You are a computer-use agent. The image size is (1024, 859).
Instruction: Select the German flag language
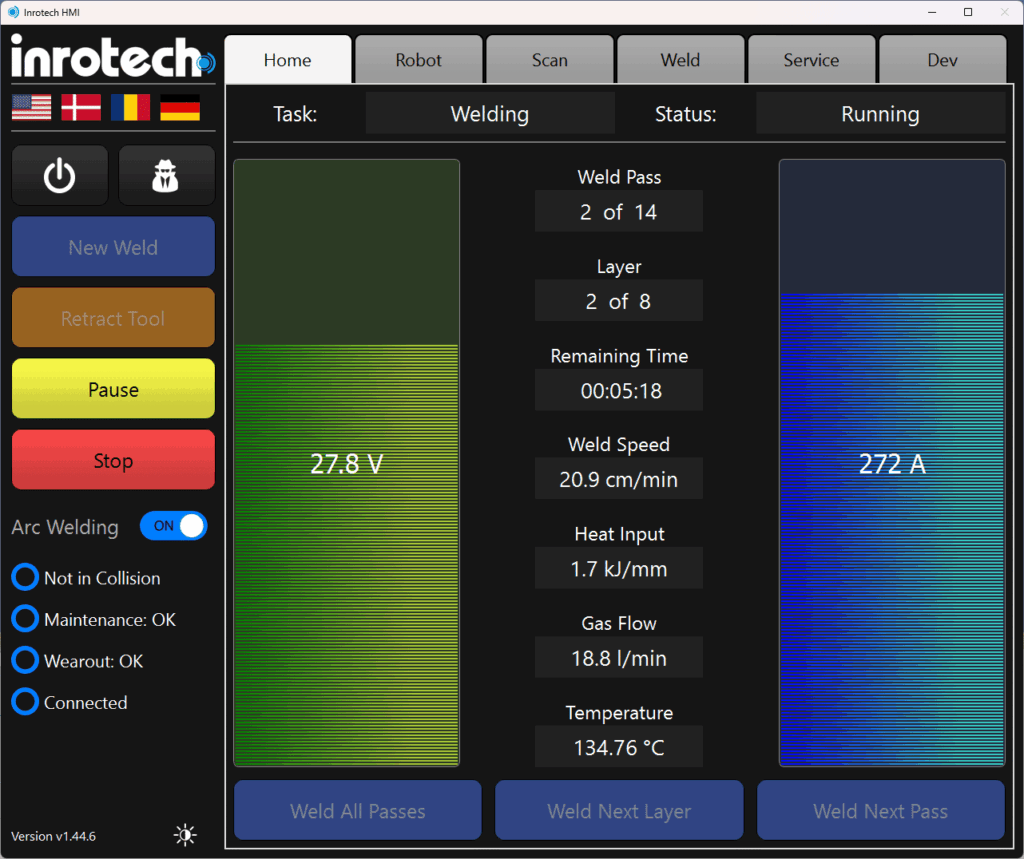click(180, 107)
